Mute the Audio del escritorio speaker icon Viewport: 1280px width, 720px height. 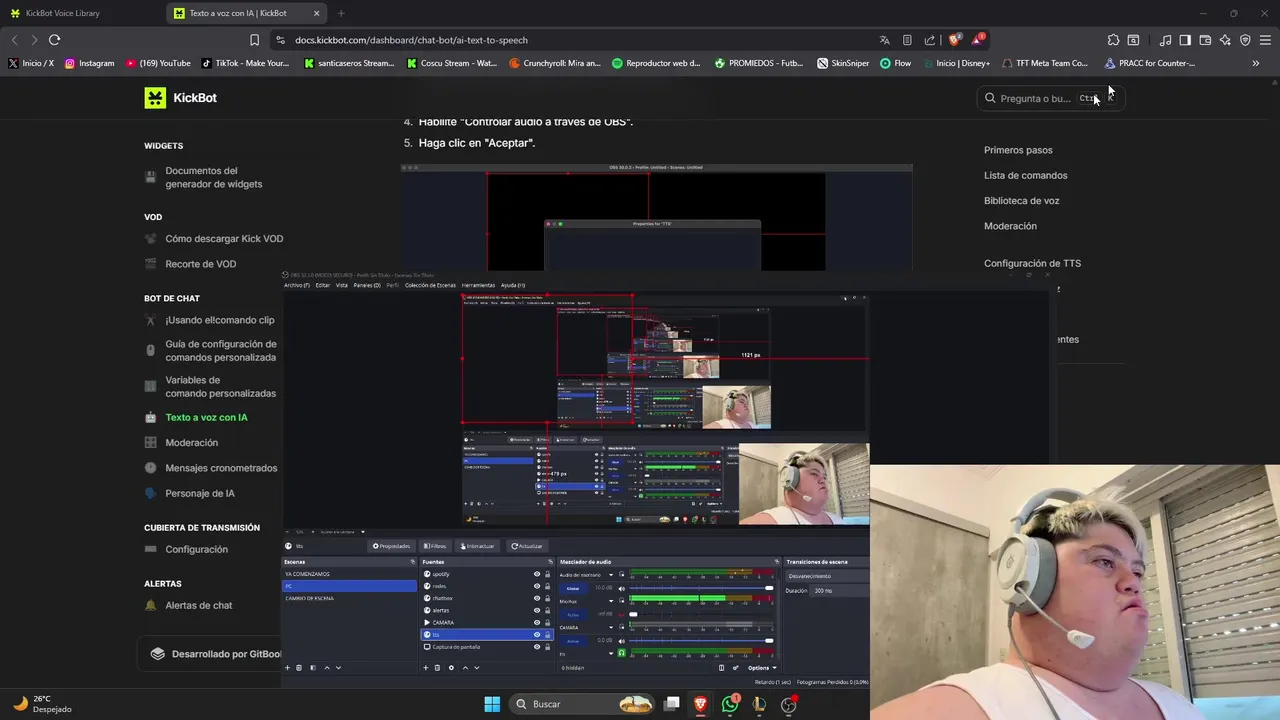[x=622, y=588]
